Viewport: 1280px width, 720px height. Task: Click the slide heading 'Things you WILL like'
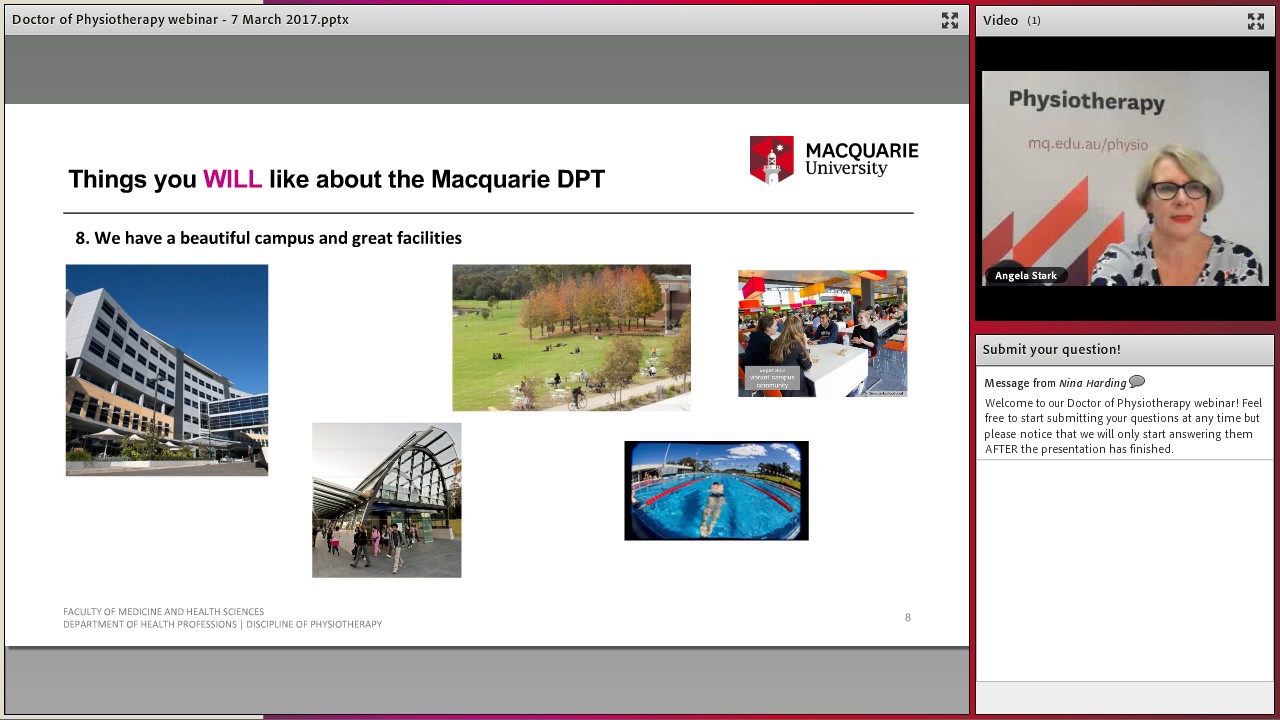tap(336, 179)
